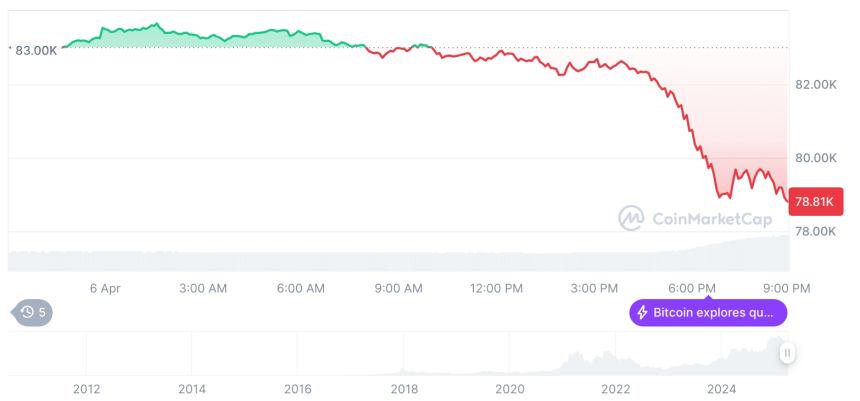Click the CoinMarketCap logo watermark

click(x=631, y=217)
